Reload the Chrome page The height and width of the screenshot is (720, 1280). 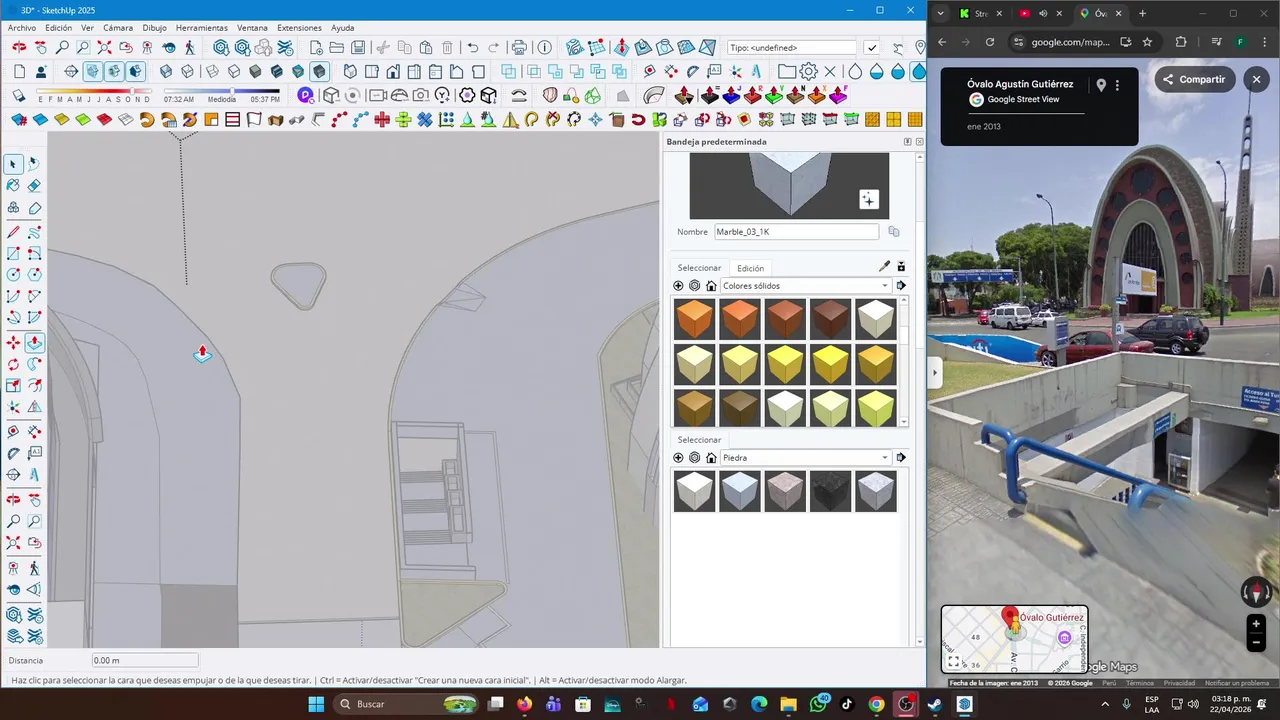pyautogui.click(x=990, y=42)
